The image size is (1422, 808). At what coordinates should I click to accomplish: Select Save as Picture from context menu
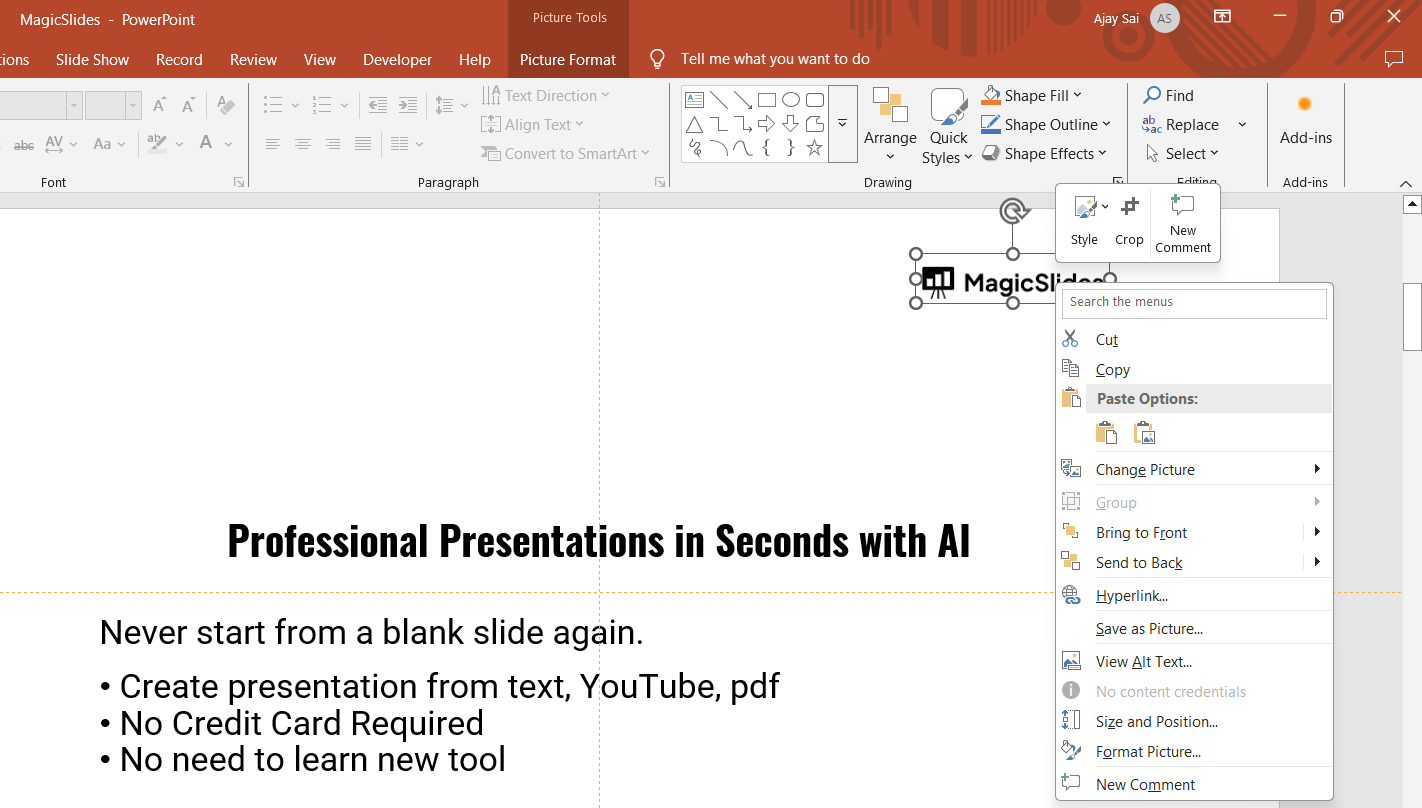[1149, 629]
